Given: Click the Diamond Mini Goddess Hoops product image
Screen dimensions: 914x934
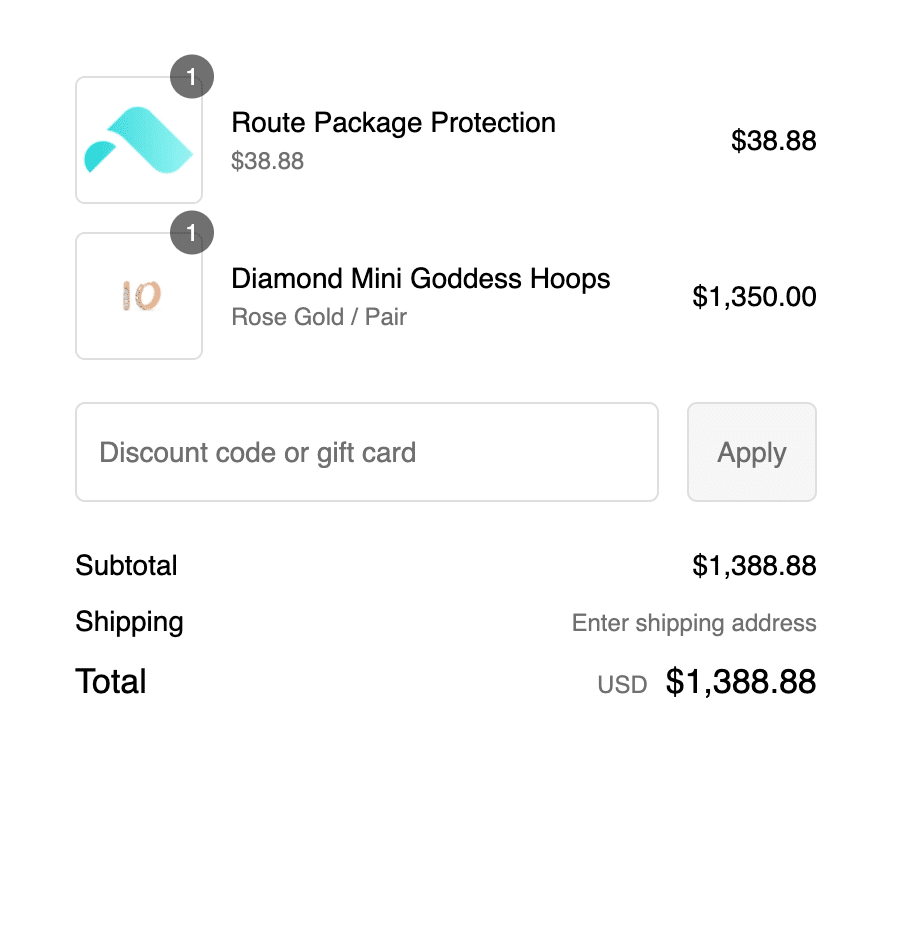Looking at the screenshot, I should click(139, 296).
